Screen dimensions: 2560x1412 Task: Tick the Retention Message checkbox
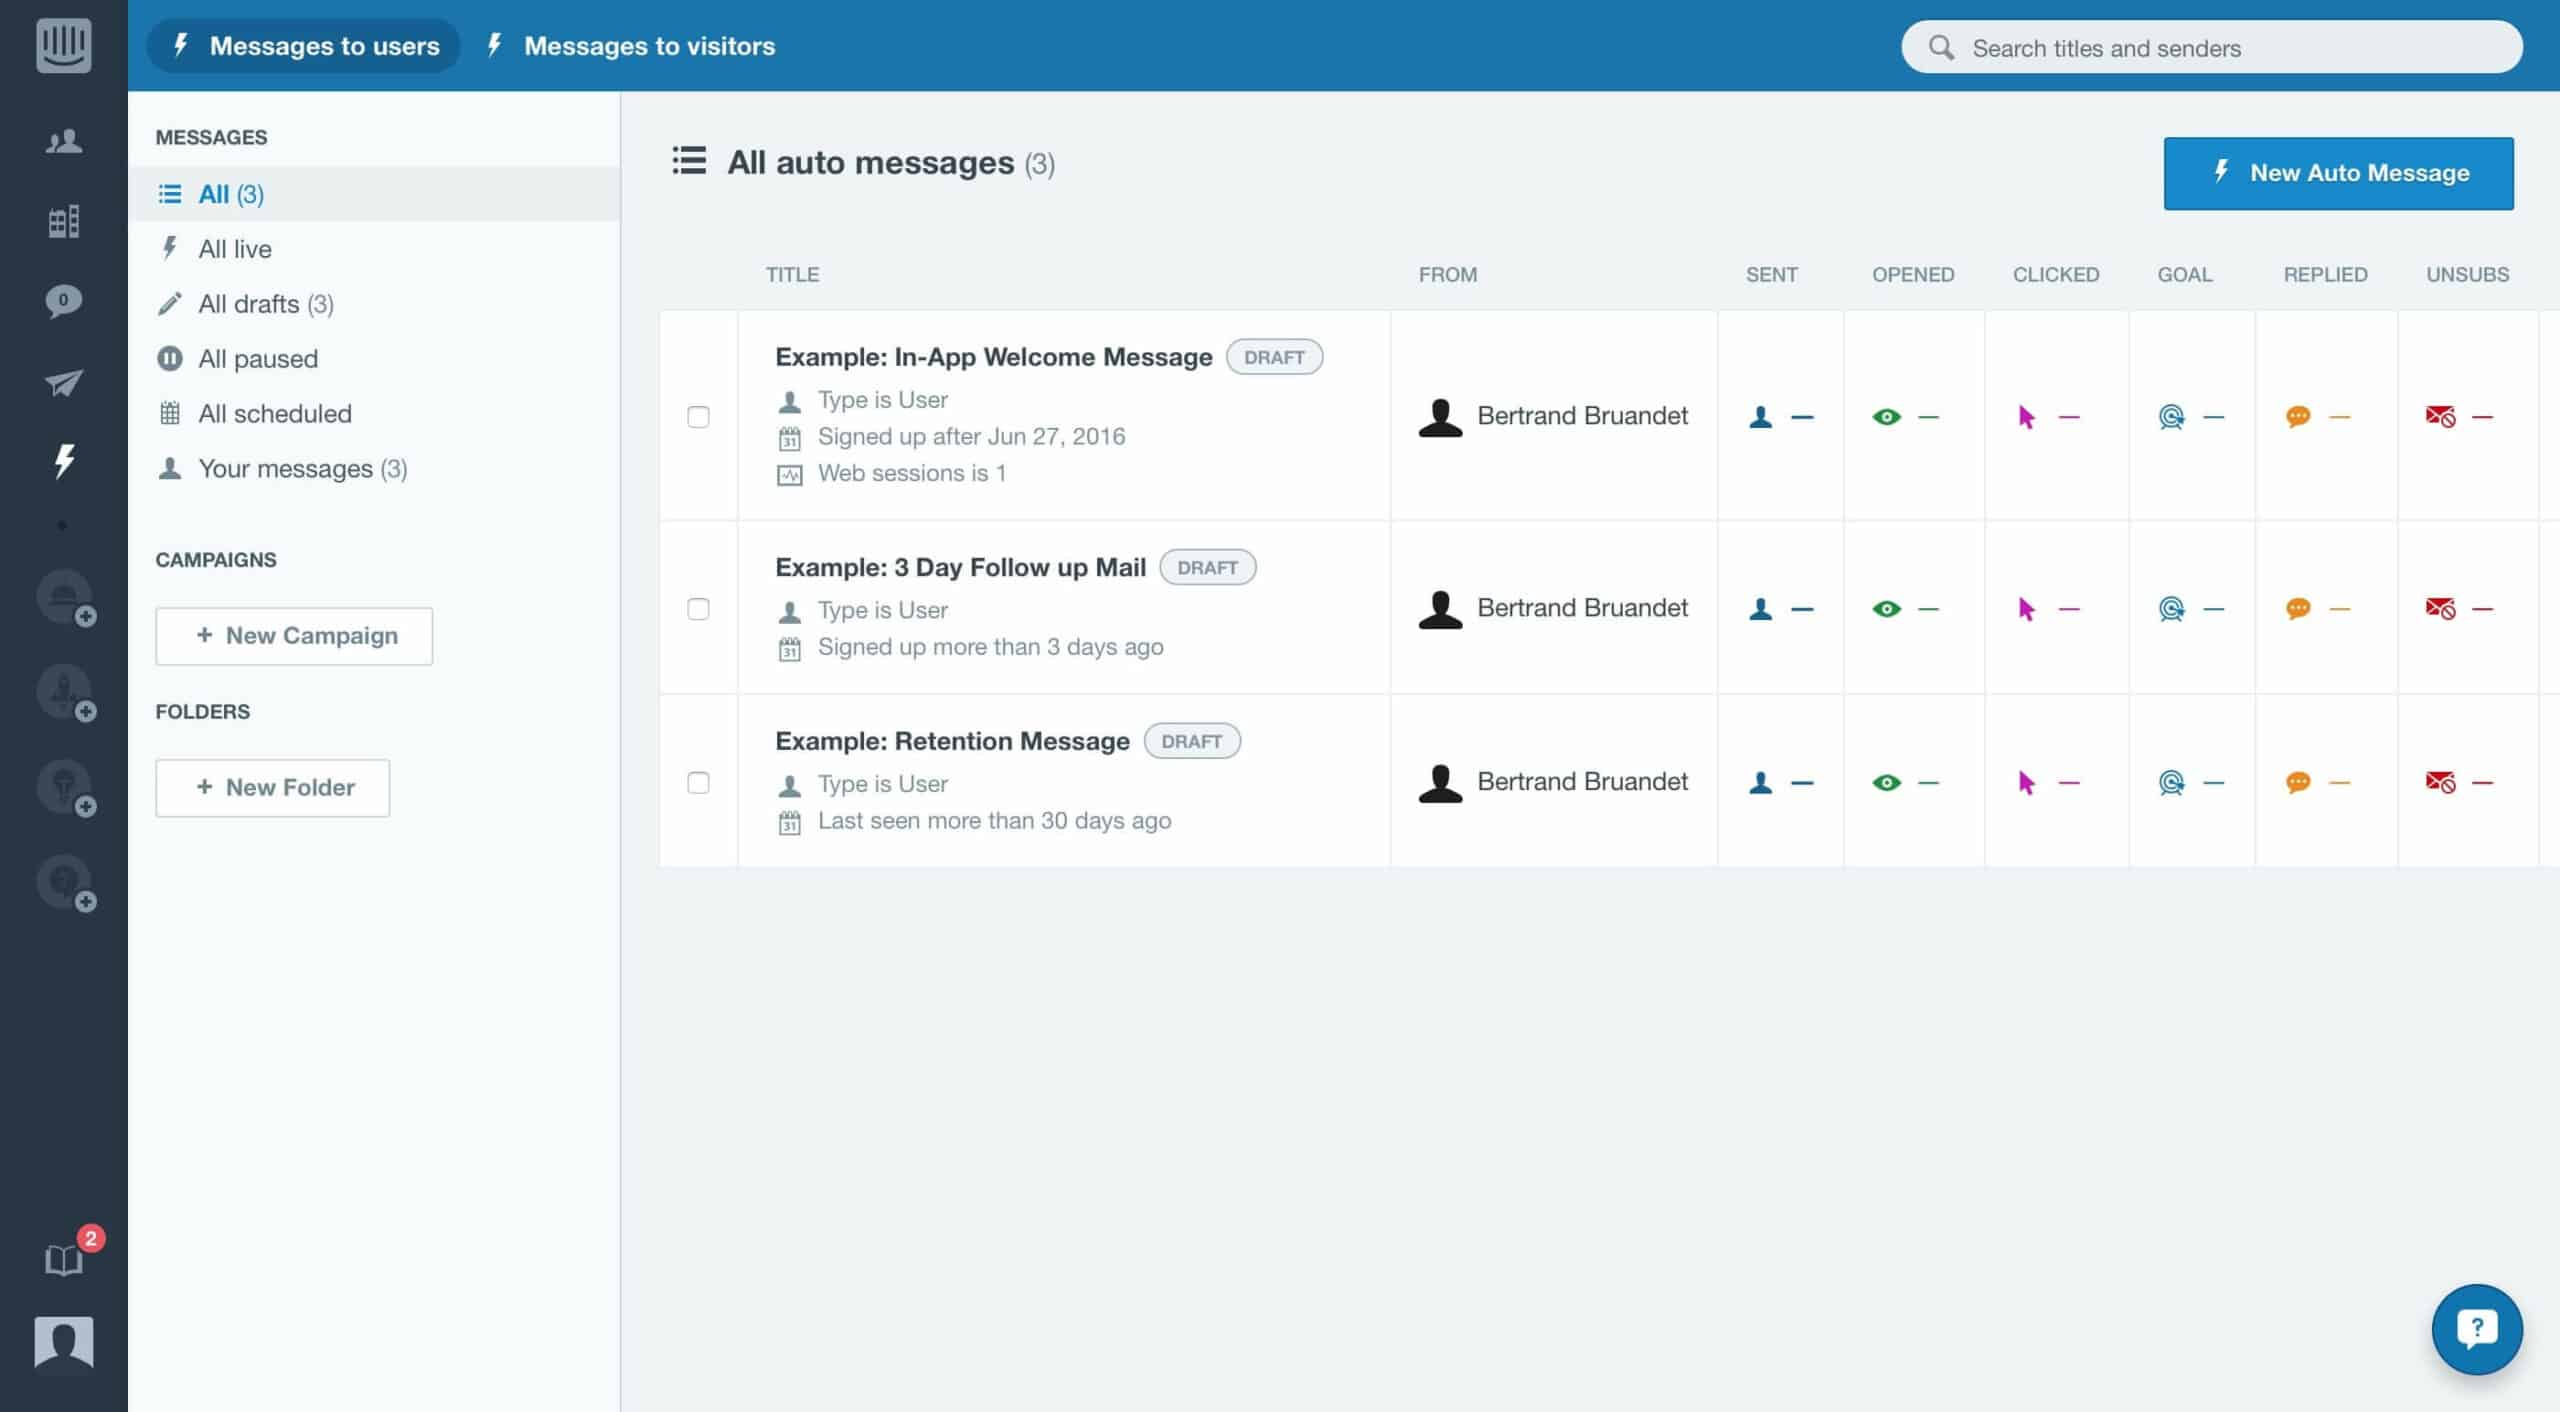tap(697, 784)
